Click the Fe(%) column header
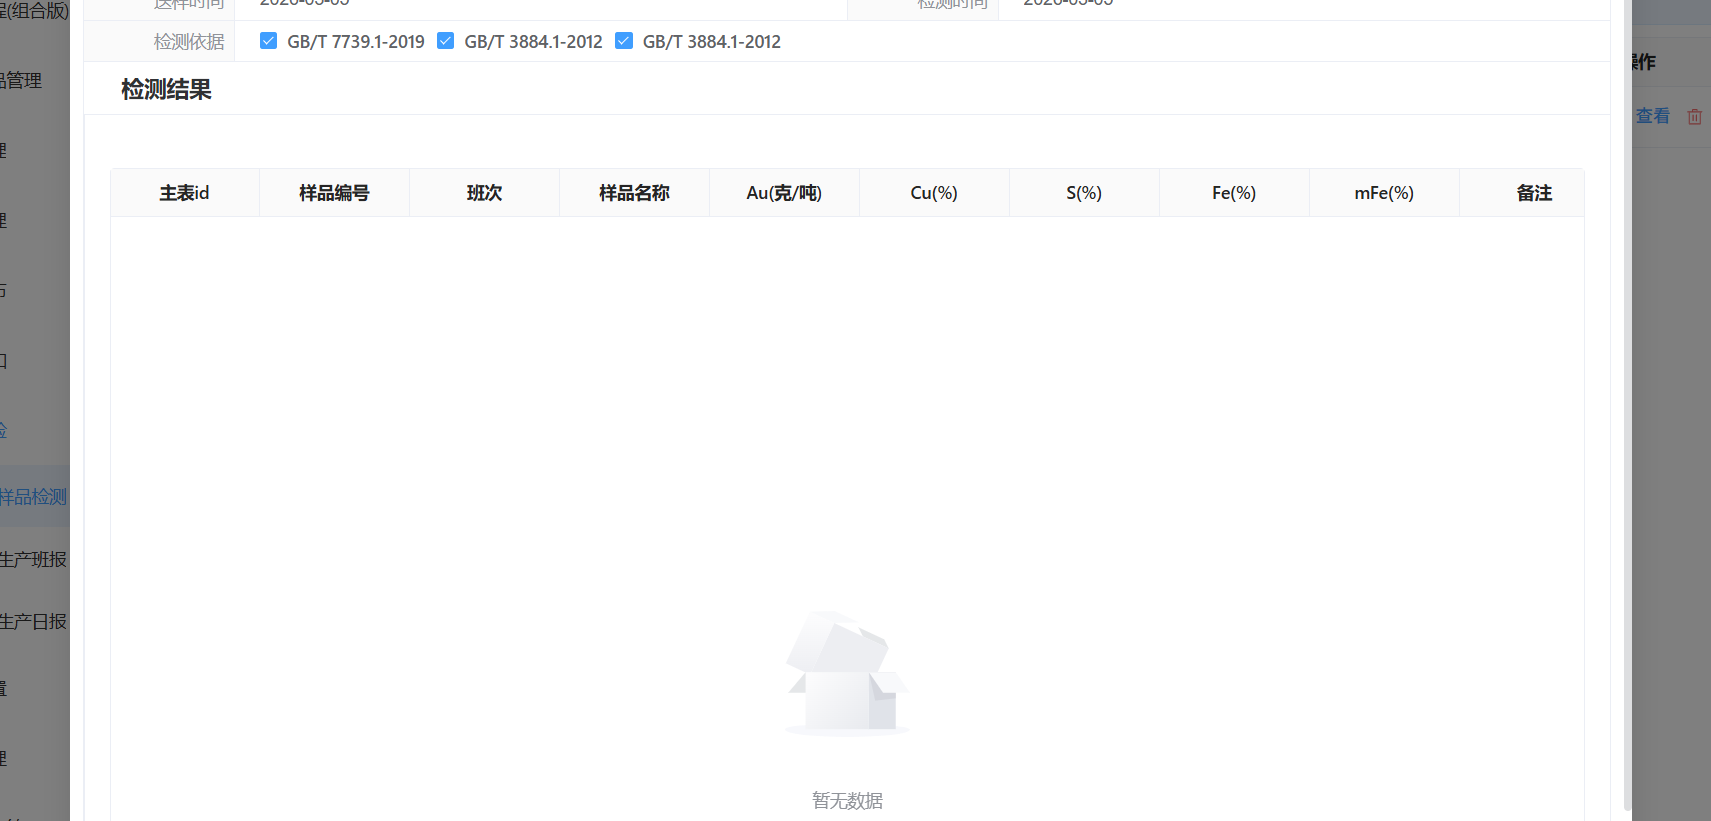The image size is (1711, 821). (1234, 193)
